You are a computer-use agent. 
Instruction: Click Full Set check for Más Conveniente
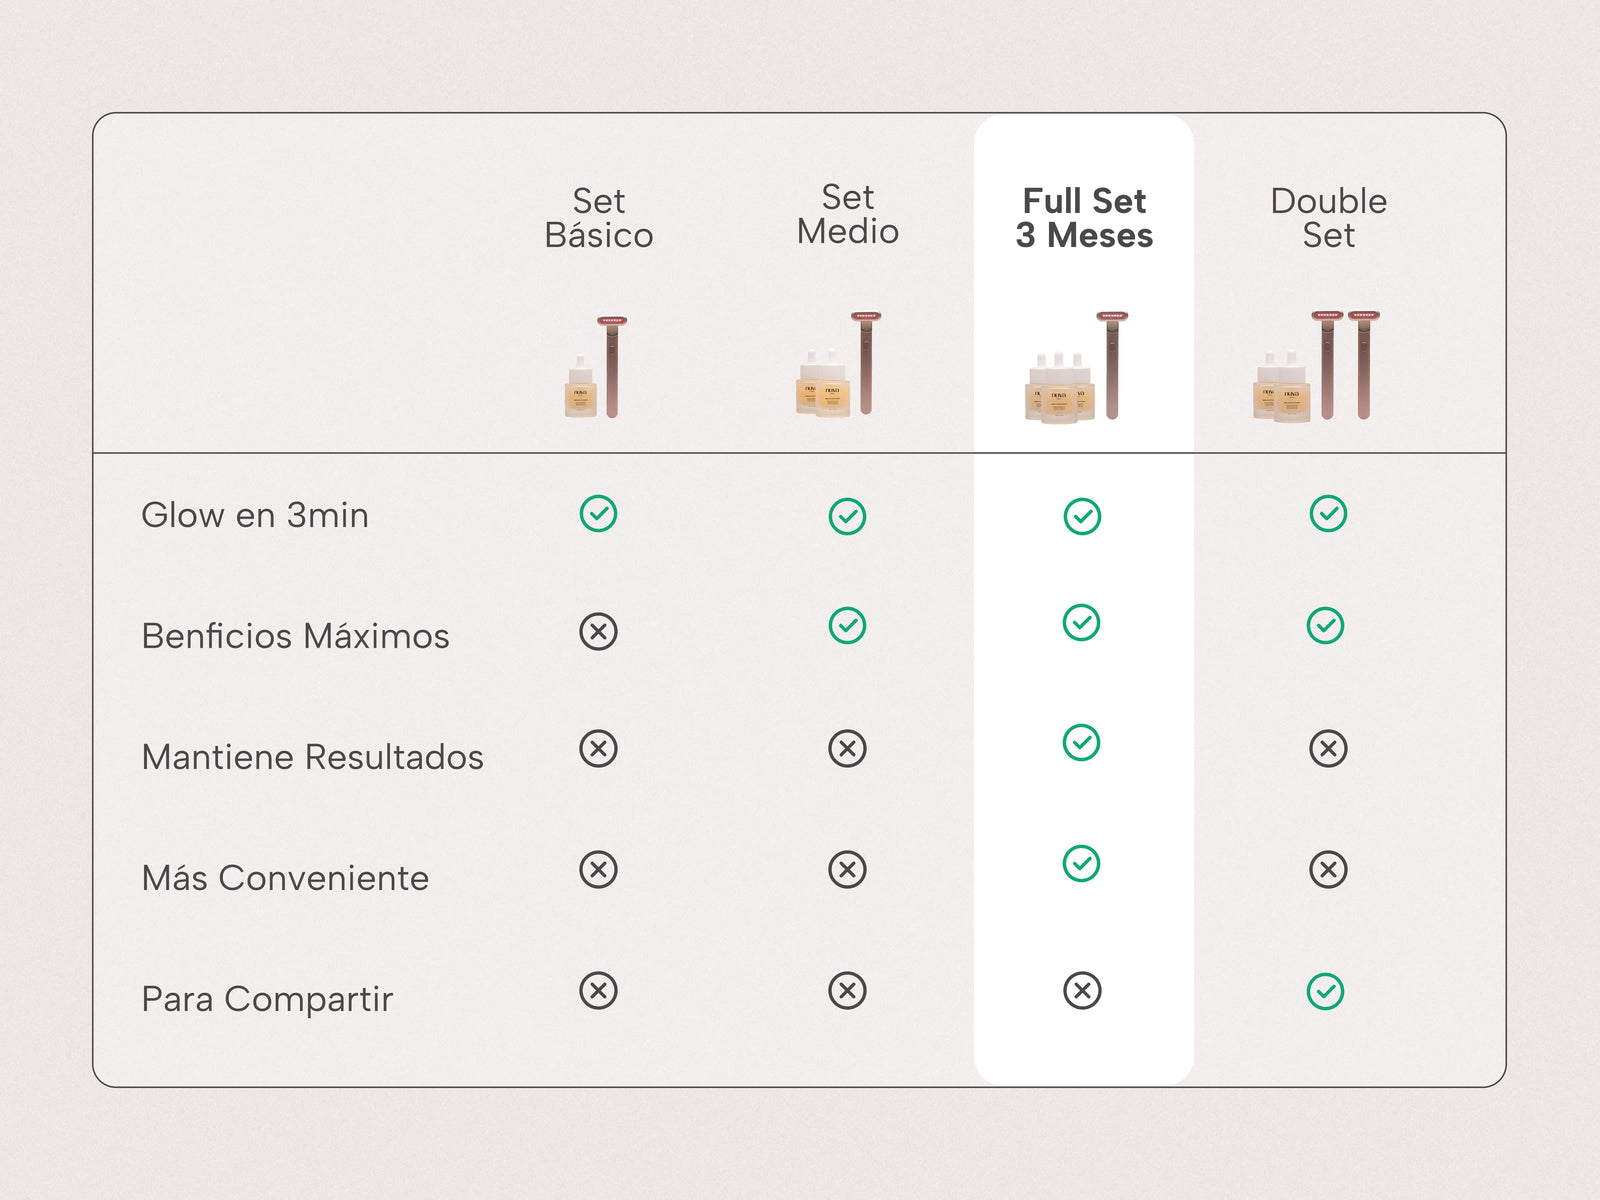coord(1081,864)
